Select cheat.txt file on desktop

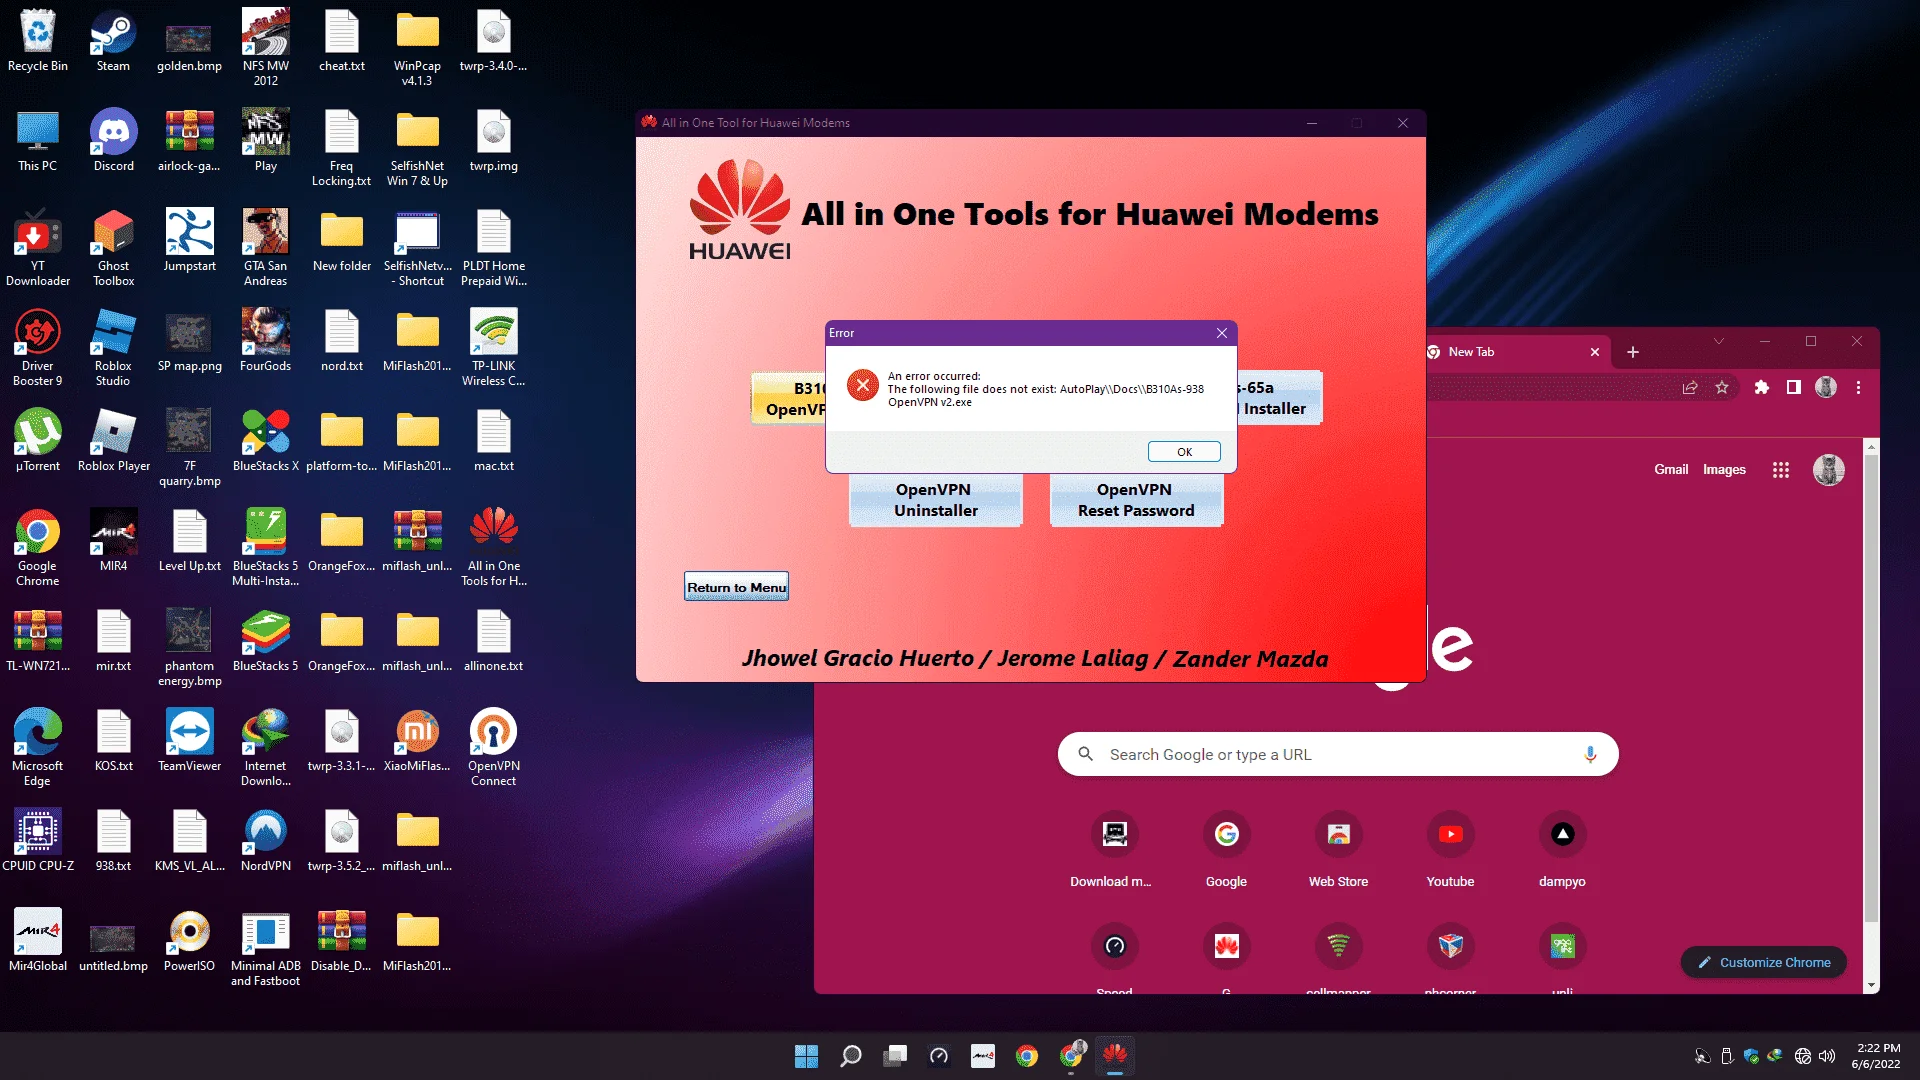pyautogui.click(x=341, y=42)
